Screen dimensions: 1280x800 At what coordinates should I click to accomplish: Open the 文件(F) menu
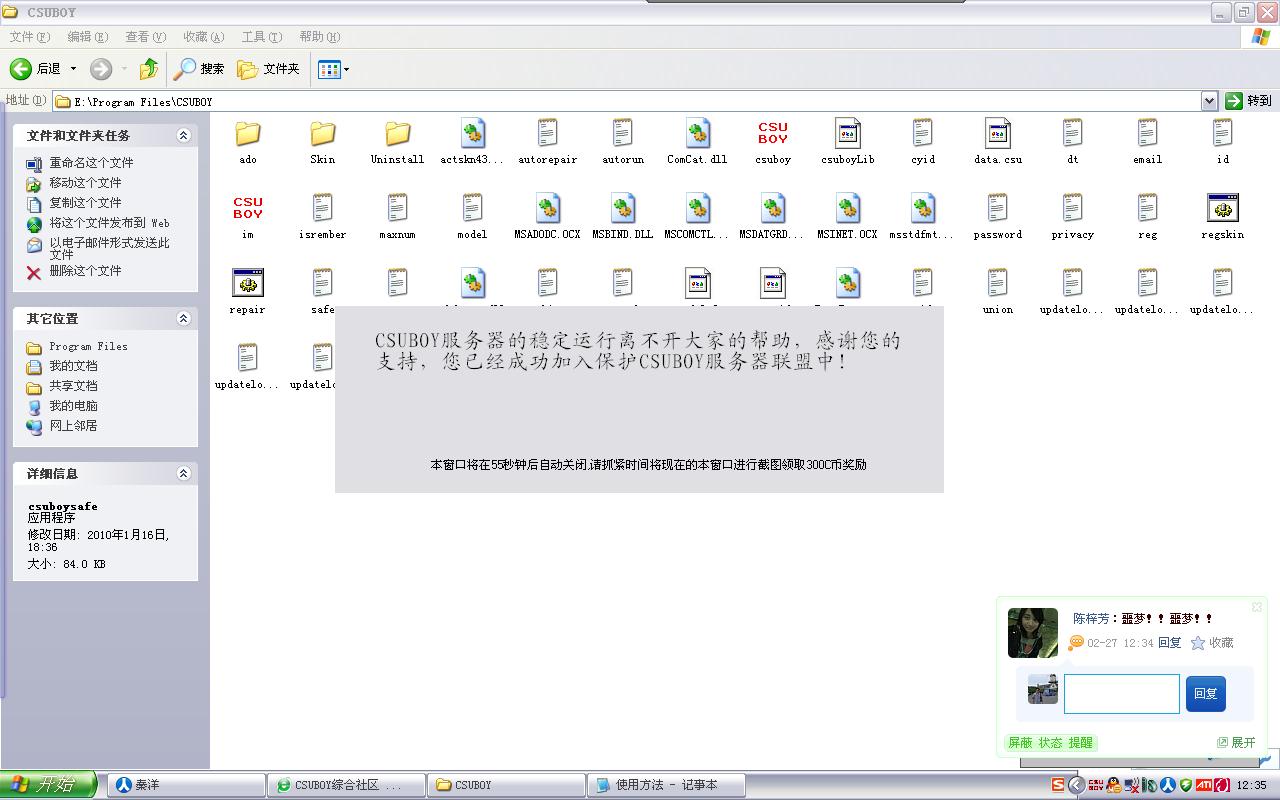click(30, 37)
